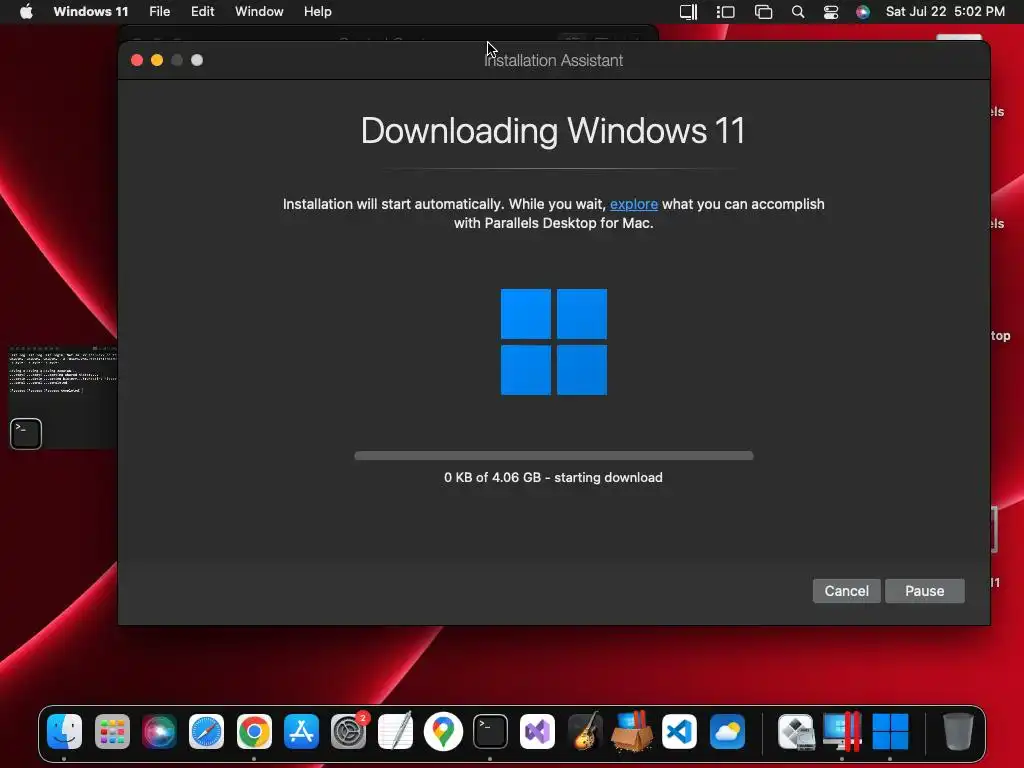Click the Siri icon in the menu bar
This screenshot has height=768, width=1024.
point(863,11)
